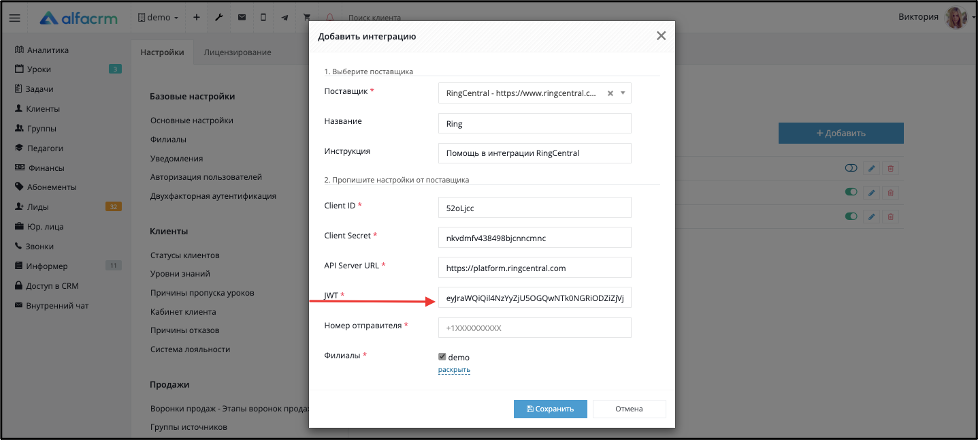Click the раскрыть link under branches
This screenshot has height=441, width=979.
454,370
